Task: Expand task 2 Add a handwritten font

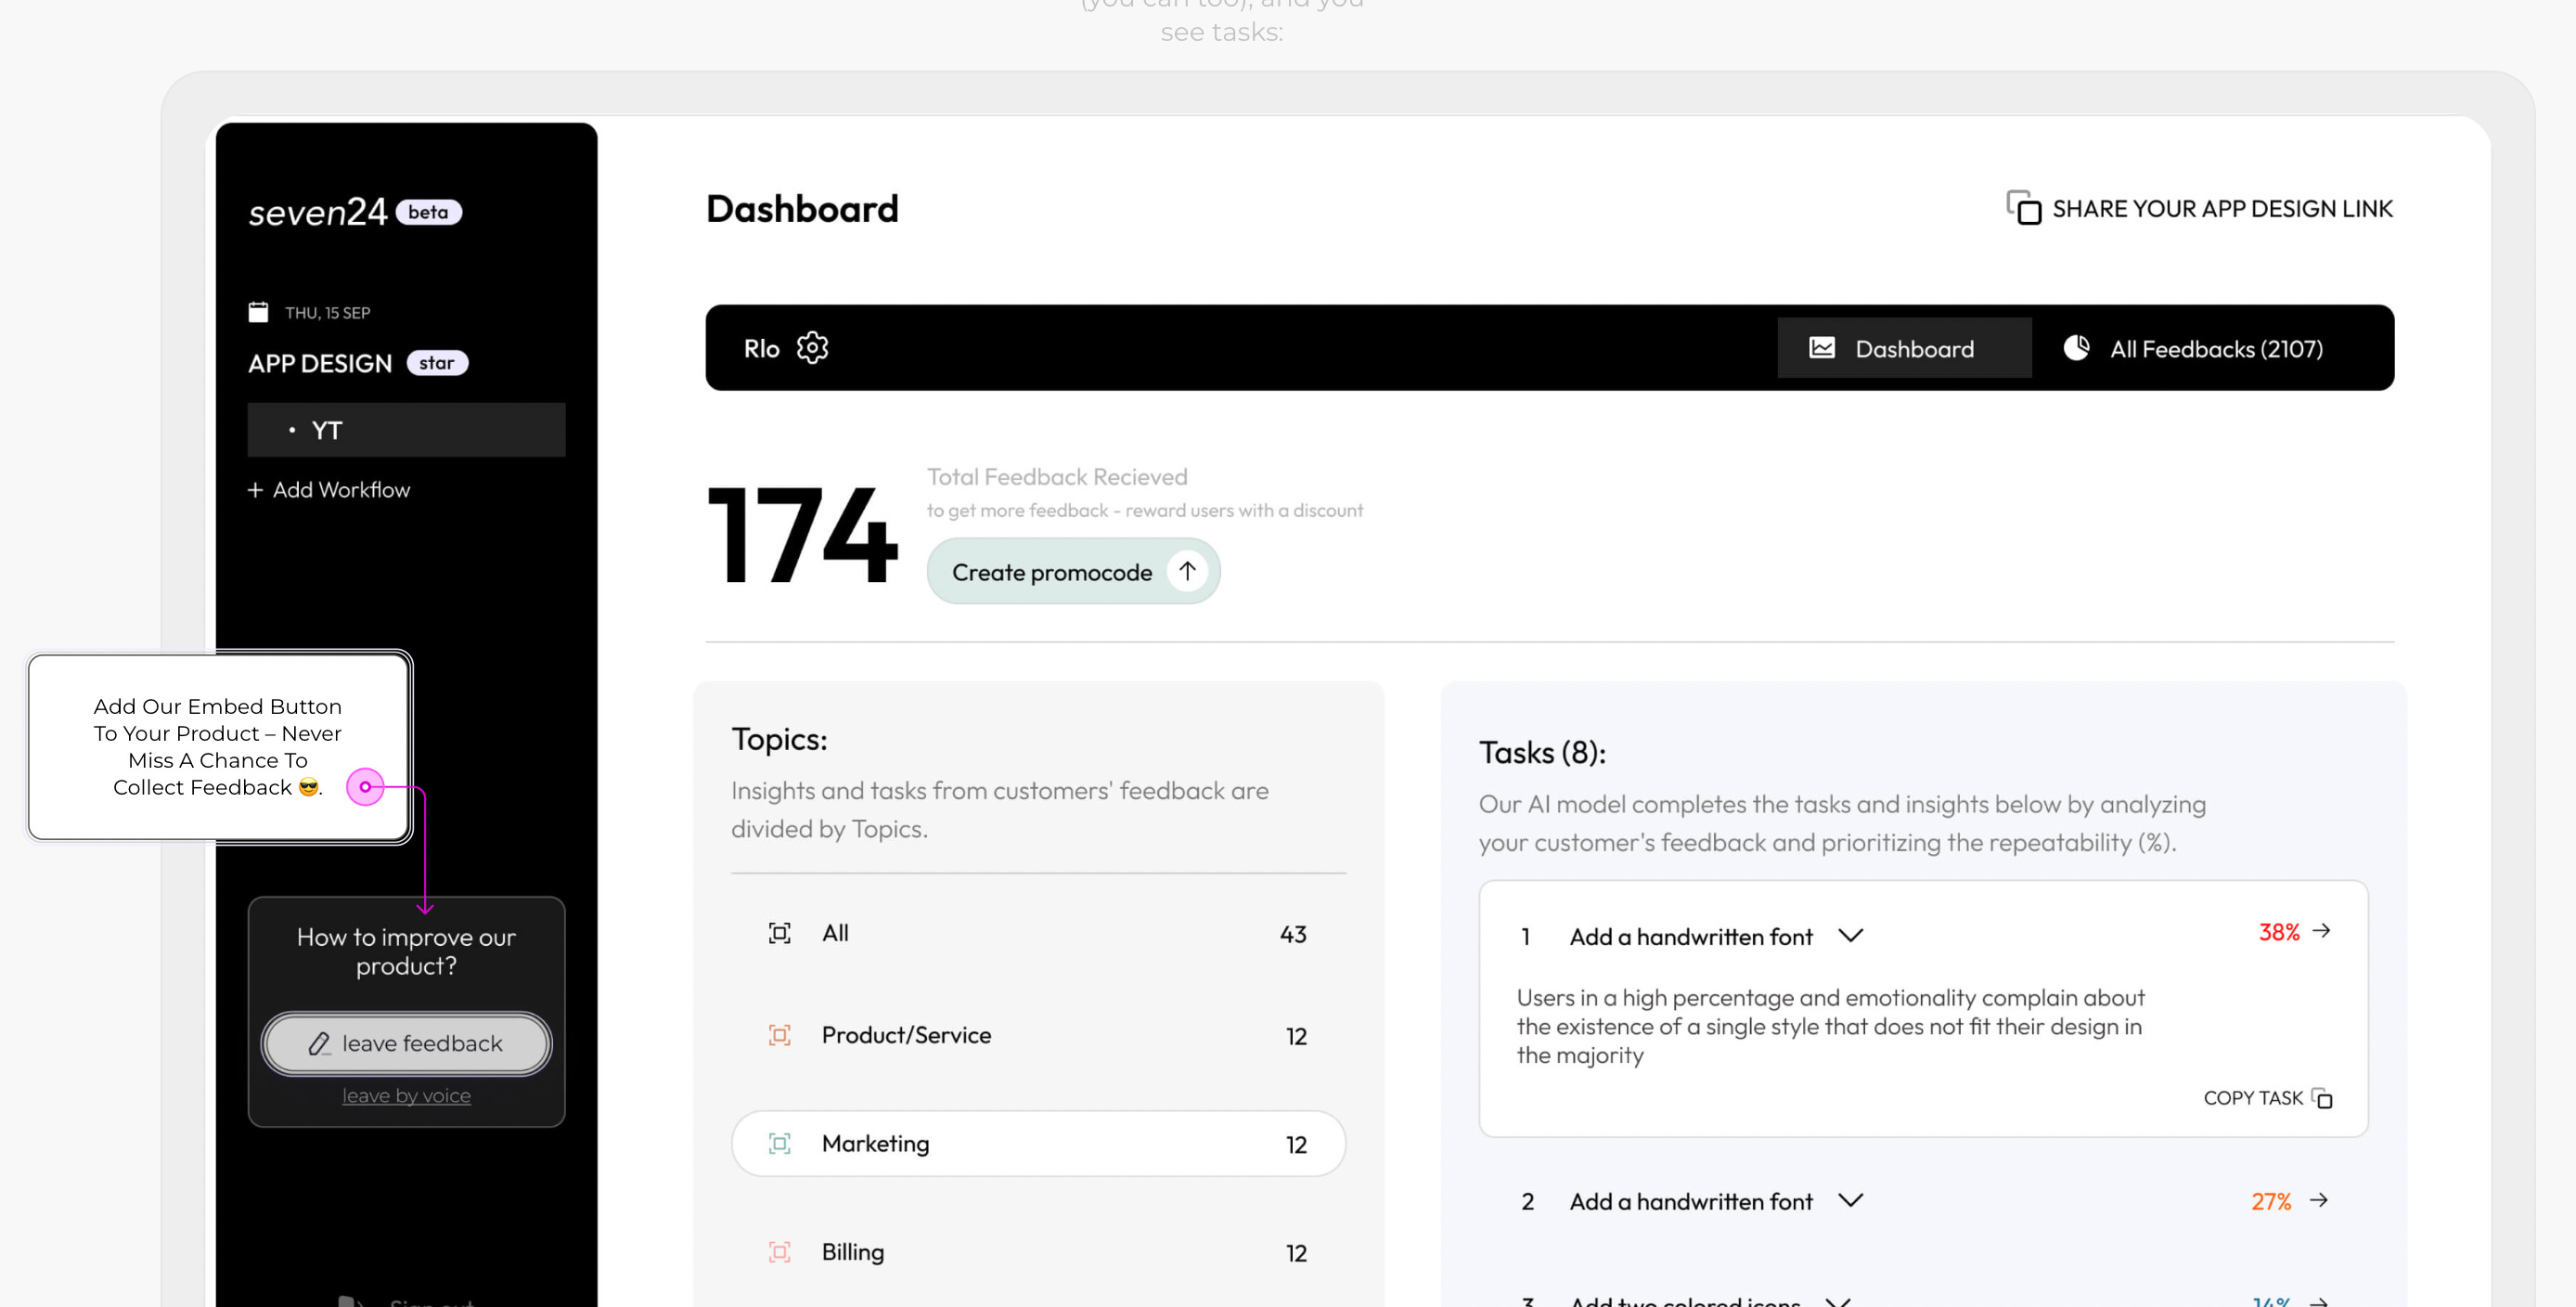Action: 1850,1200
